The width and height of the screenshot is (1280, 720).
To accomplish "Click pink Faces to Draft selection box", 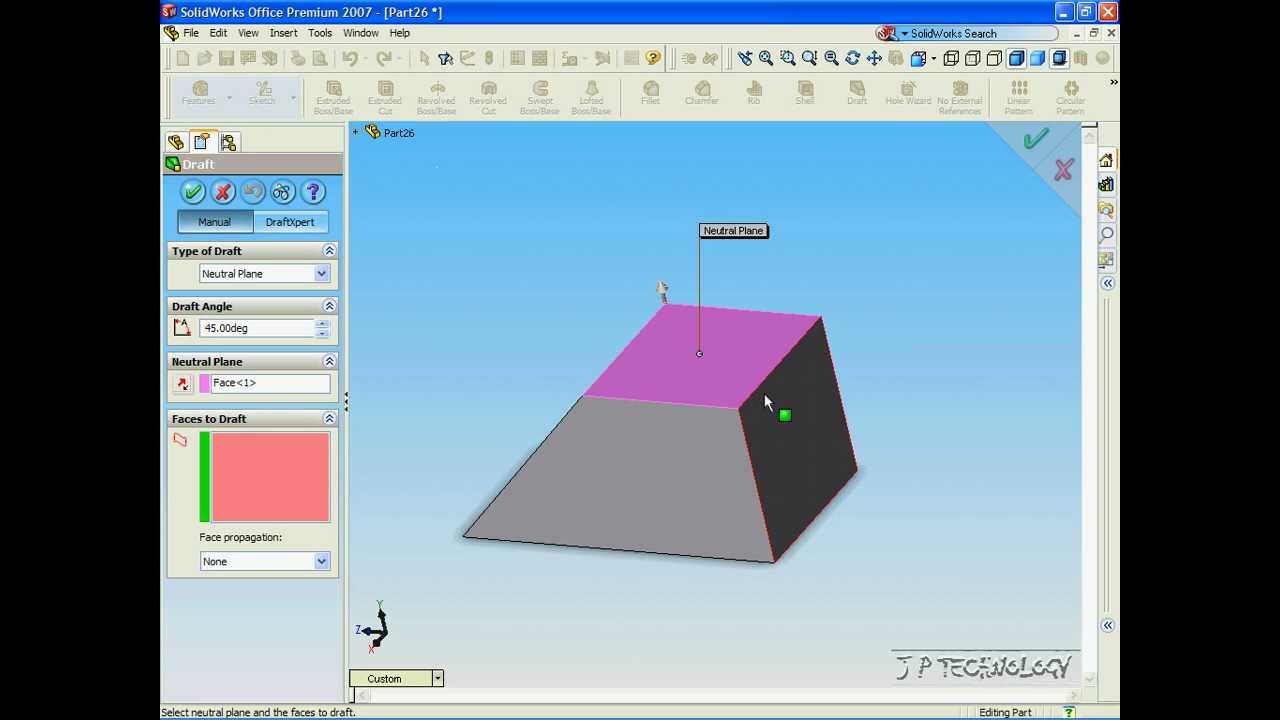I will click(270, 477).
